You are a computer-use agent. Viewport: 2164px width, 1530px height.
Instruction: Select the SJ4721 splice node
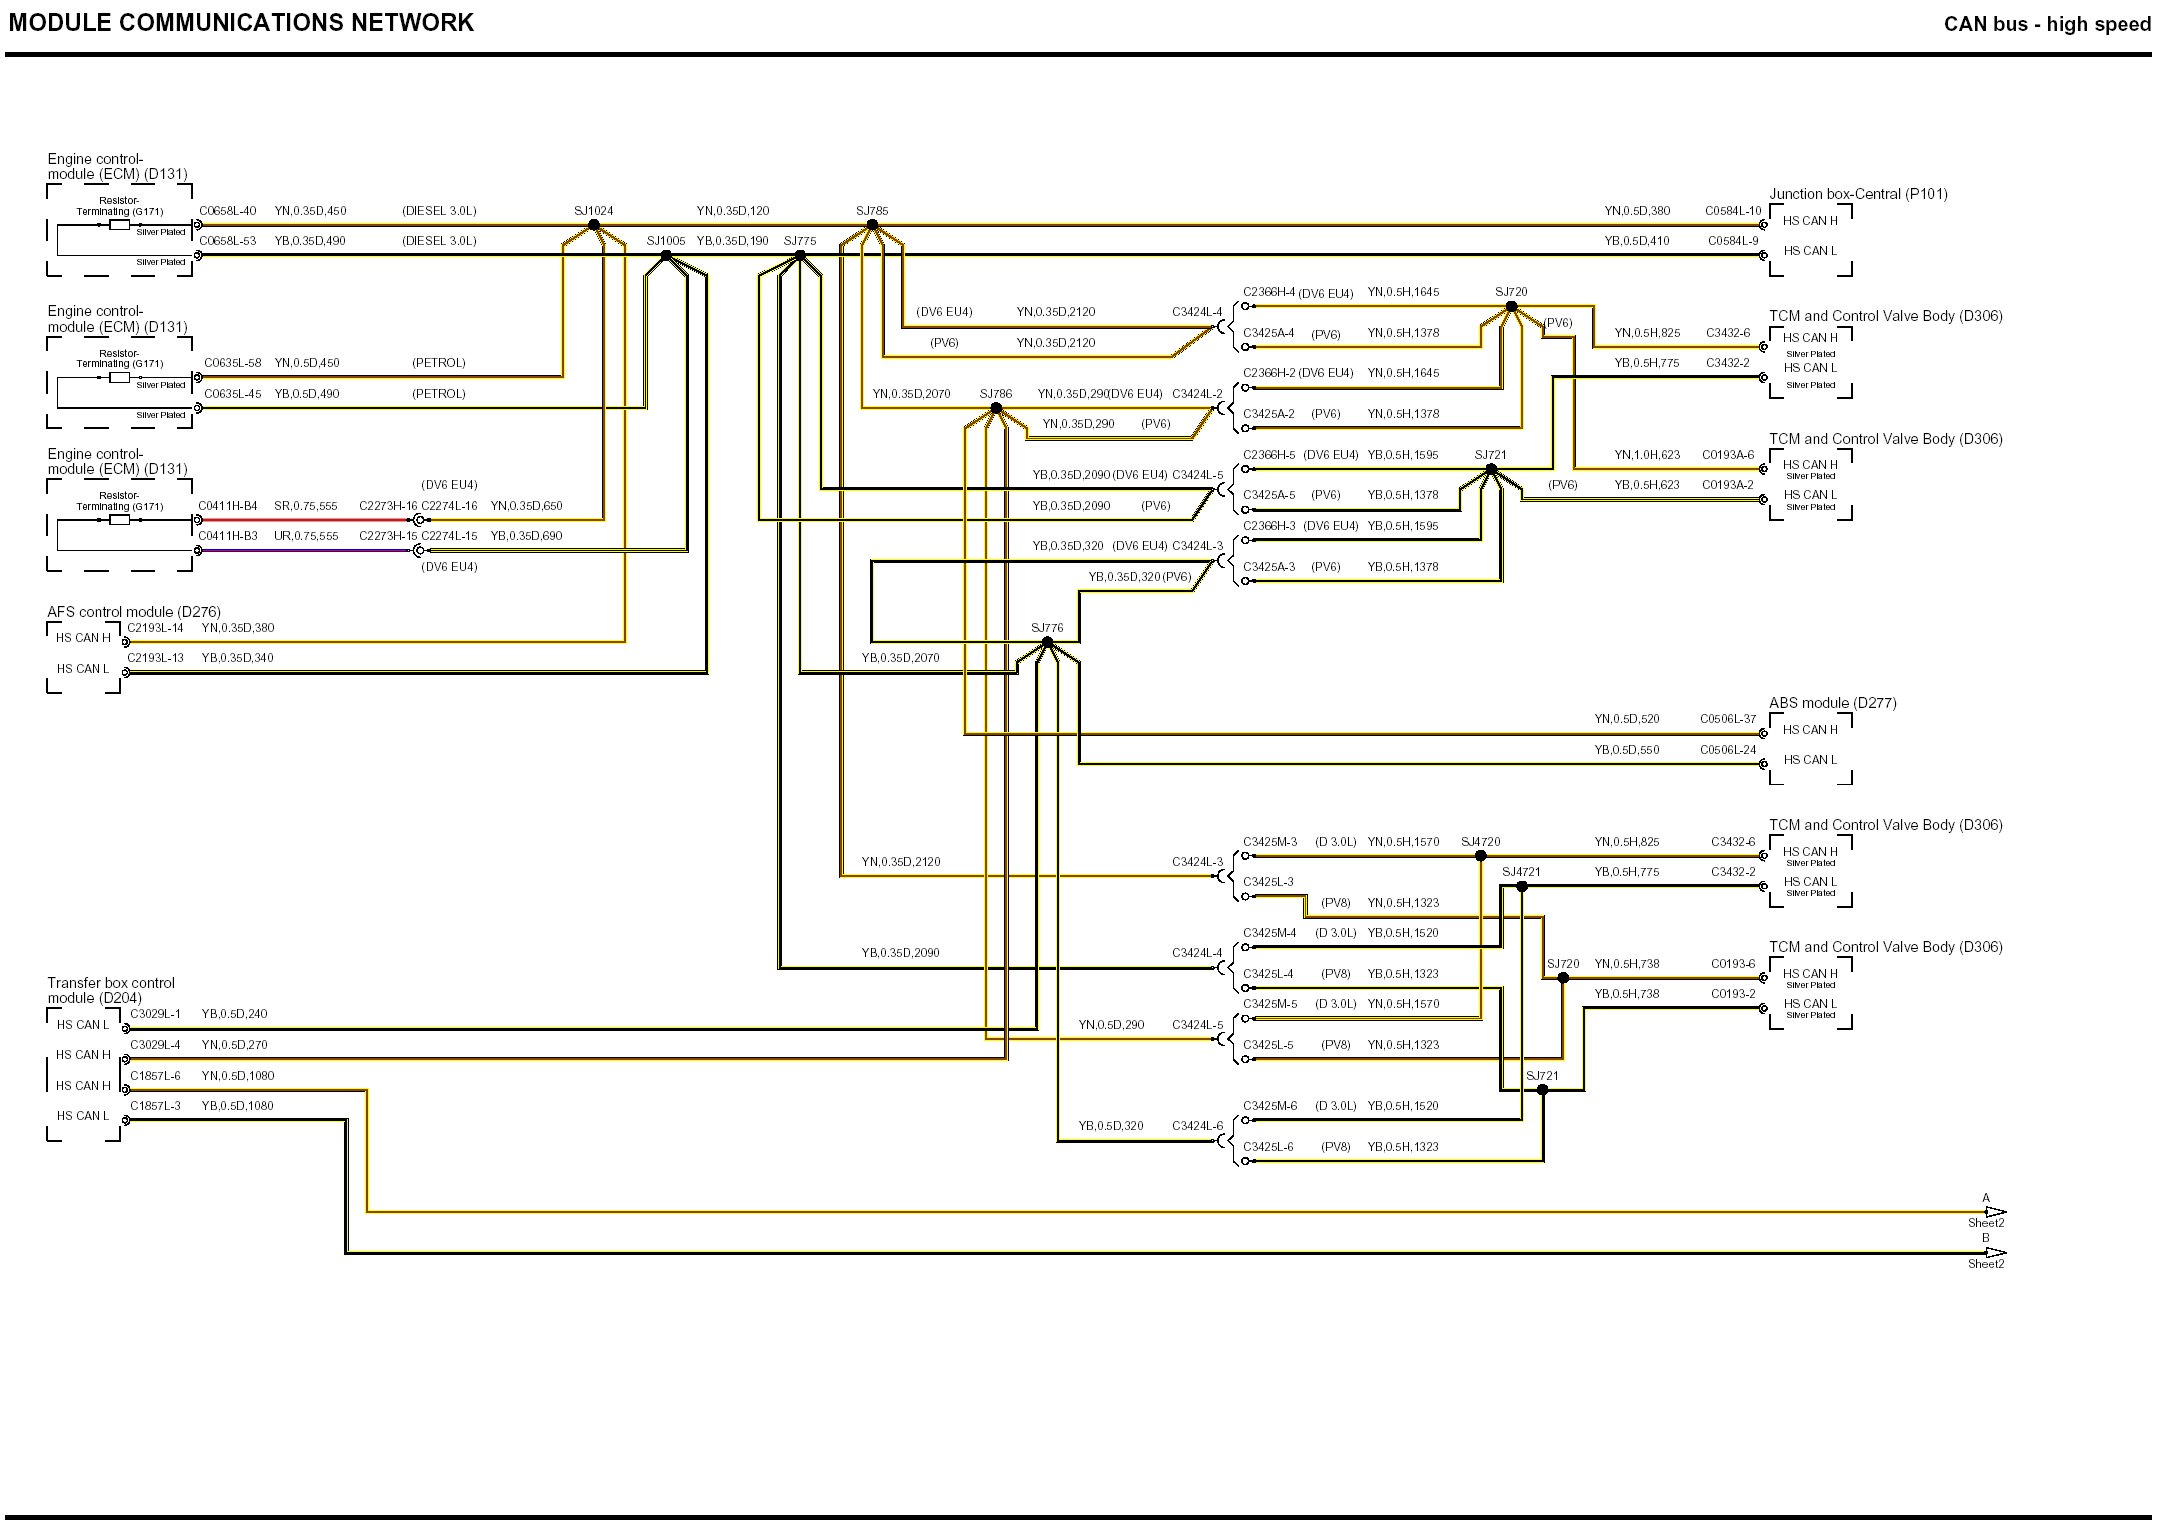click(x=1521, y=886)
